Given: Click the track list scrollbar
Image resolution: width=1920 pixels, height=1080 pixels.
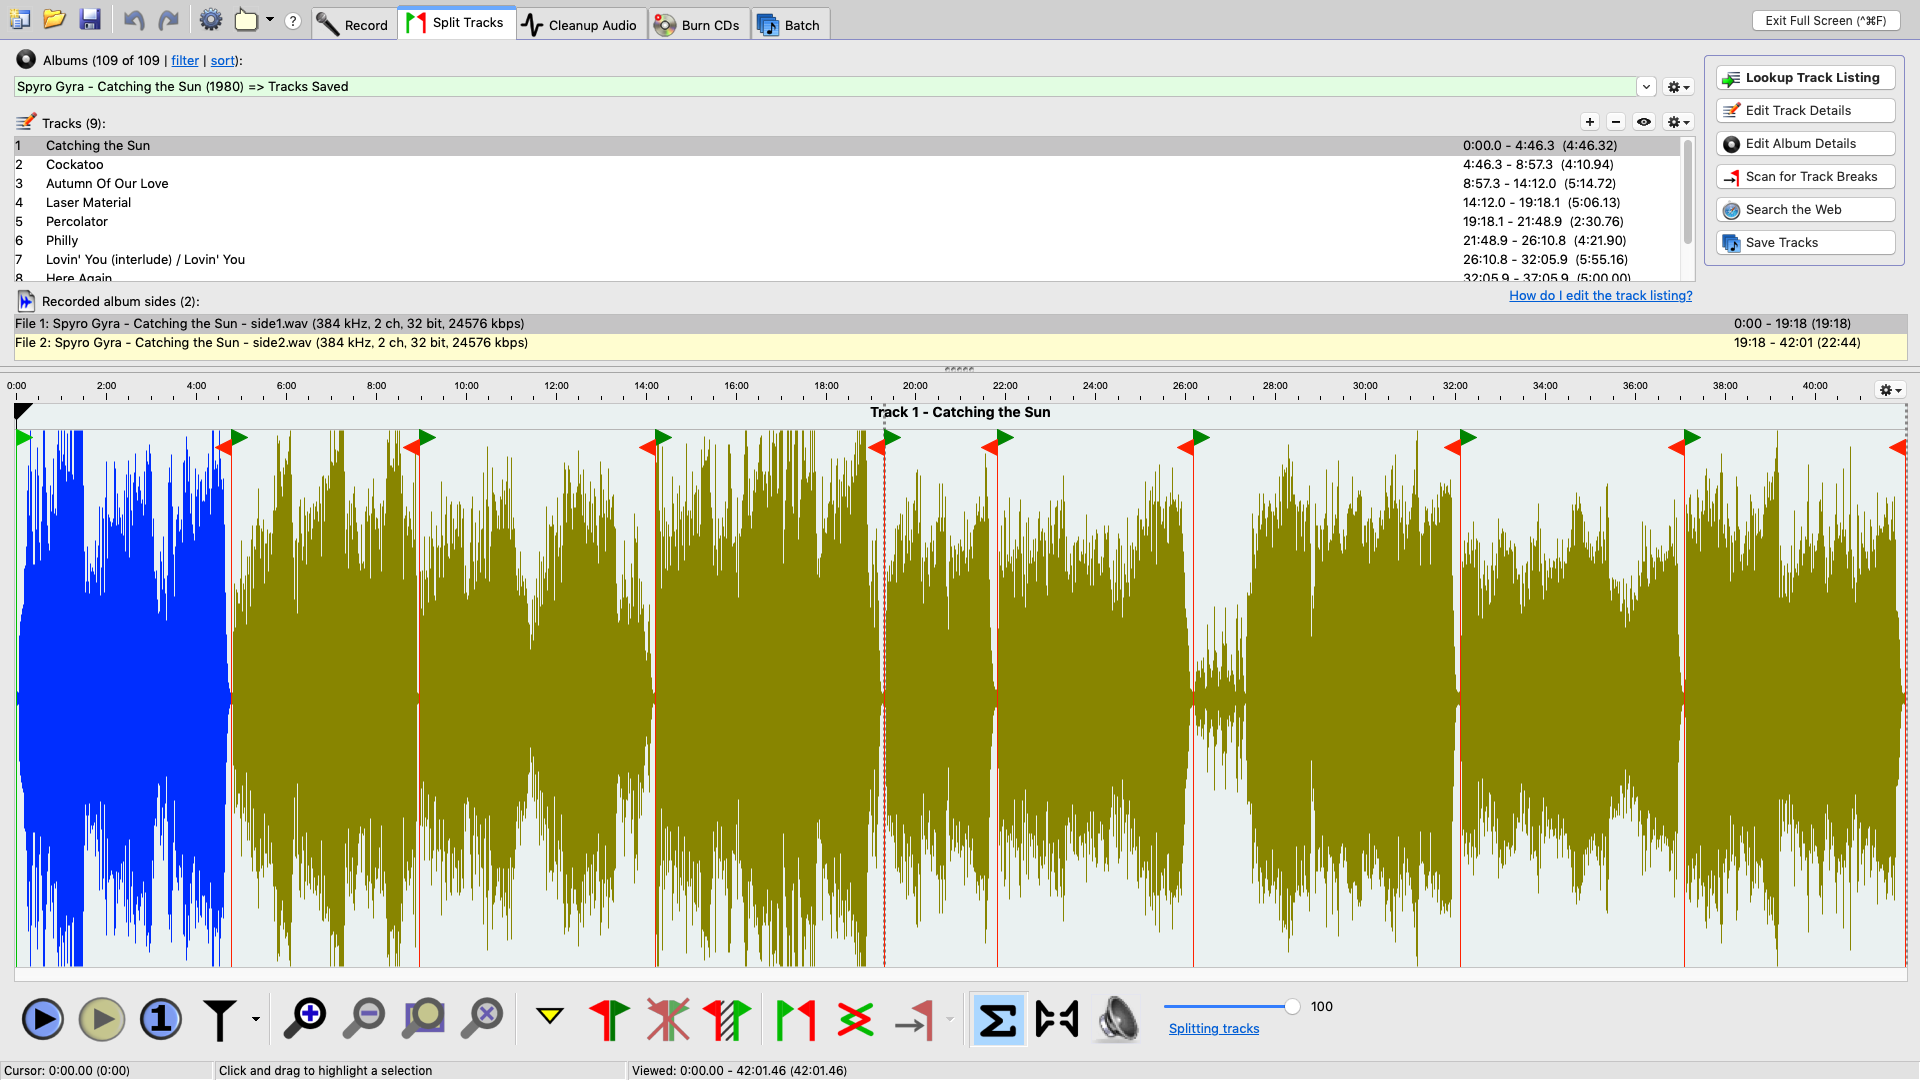Looking at the screenshot, I should pos(1688,192).
